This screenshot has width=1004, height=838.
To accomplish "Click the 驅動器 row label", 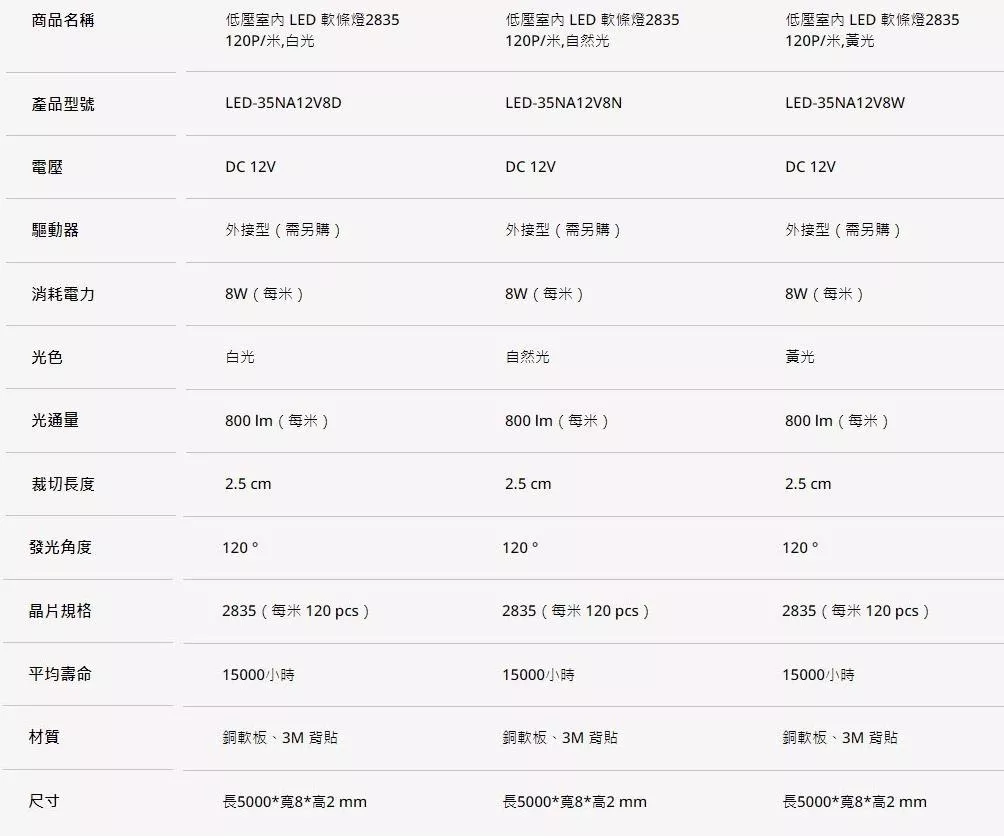I will point(55,230).
